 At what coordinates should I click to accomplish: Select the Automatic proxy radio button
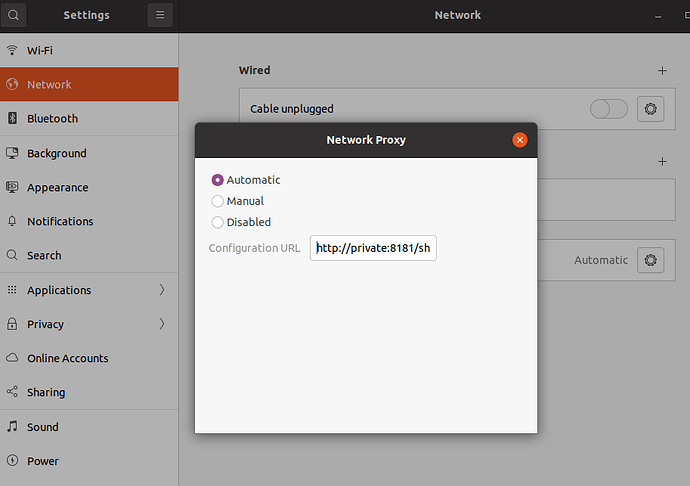(217, 180)
